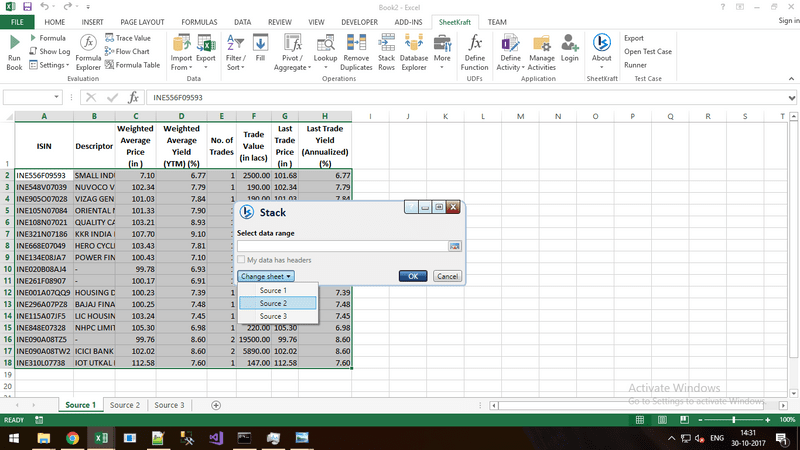Click the column H header
This screenshot has width=800, height=450.
325,116
